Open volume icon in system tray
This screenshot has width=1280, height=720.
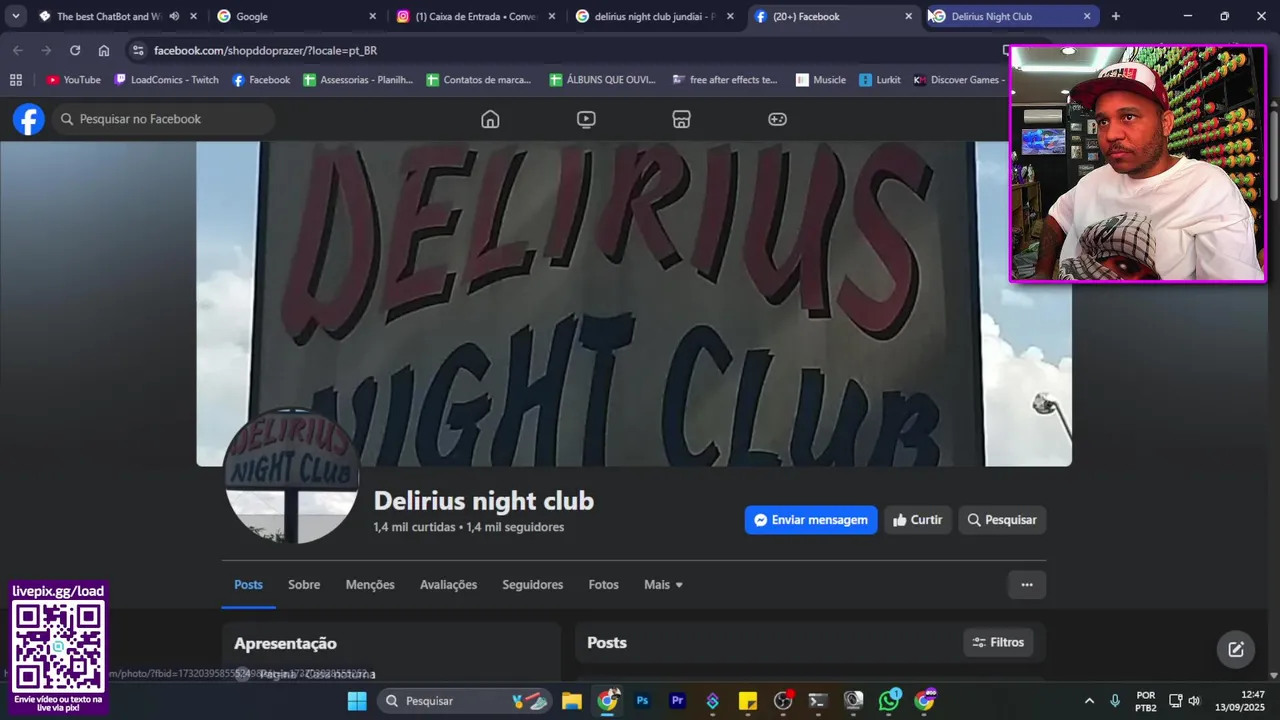point(1194,701)
